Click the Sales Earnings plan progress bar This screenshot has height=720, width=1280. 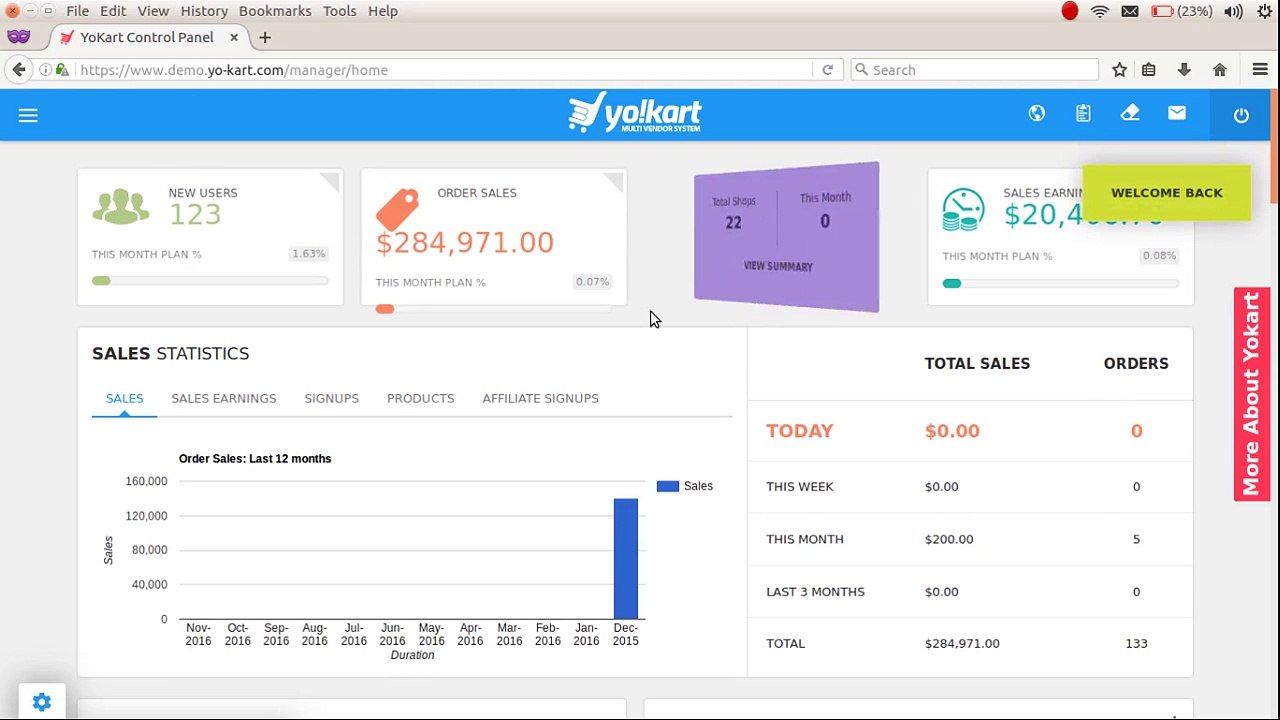click(1060, 283)
